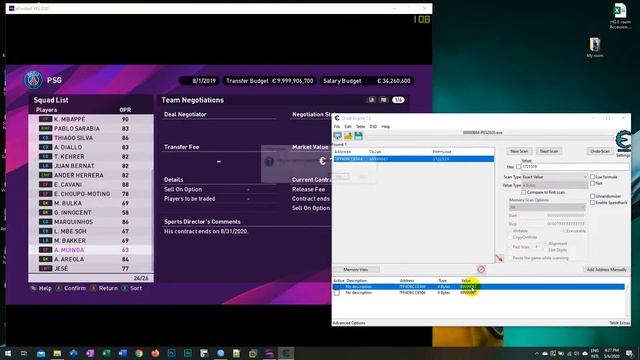Click the red delete-all-addresses circle icon

481,269
